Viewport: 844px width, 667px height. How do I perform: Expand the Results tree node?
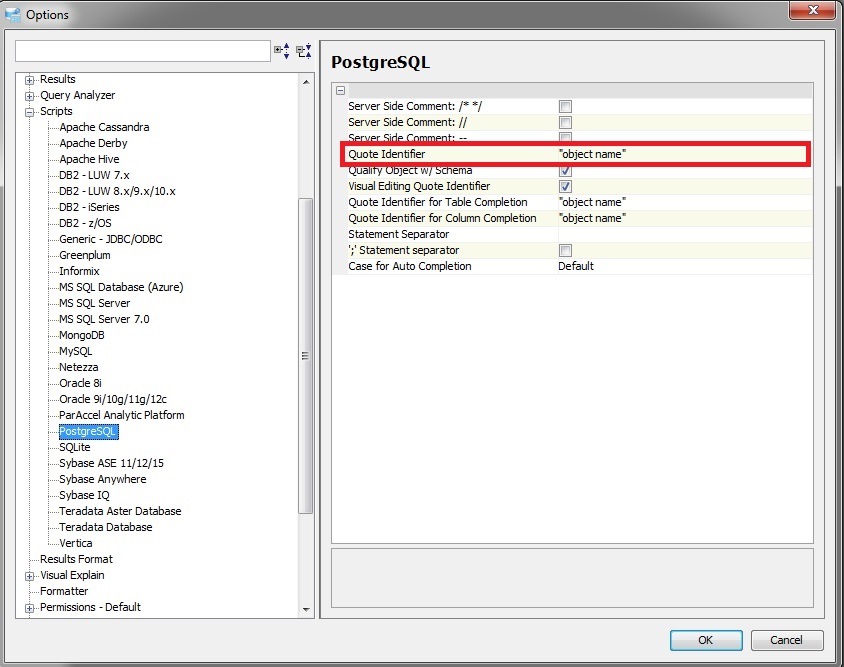coord(30,80)
